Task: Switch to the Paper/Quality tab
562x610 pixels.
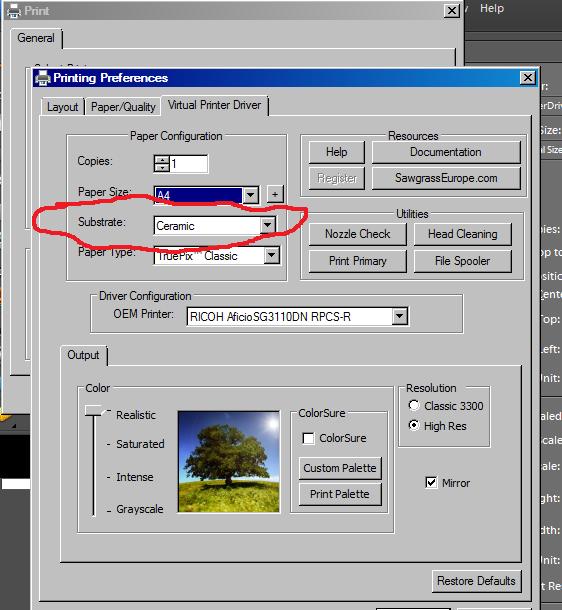Action: pyautogui.click(x=123, y=107)
